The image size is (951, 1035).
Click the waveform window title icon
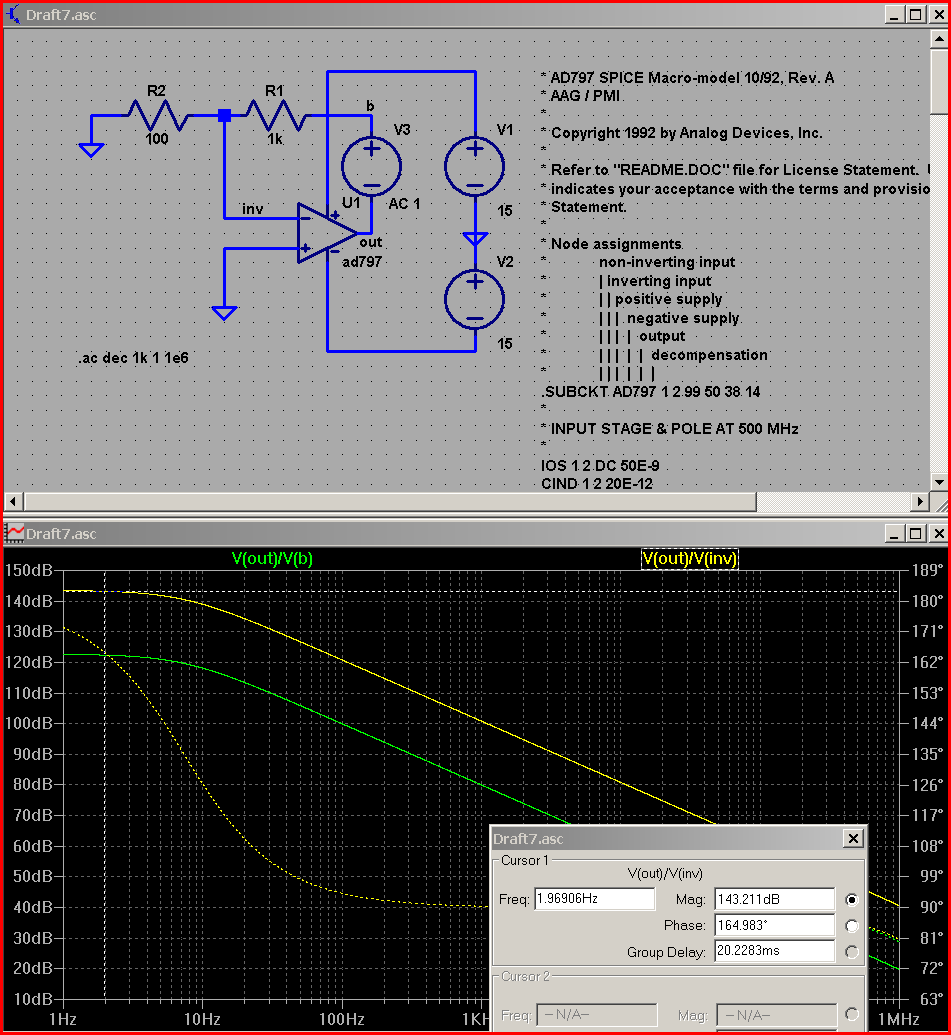coord(14,533)
